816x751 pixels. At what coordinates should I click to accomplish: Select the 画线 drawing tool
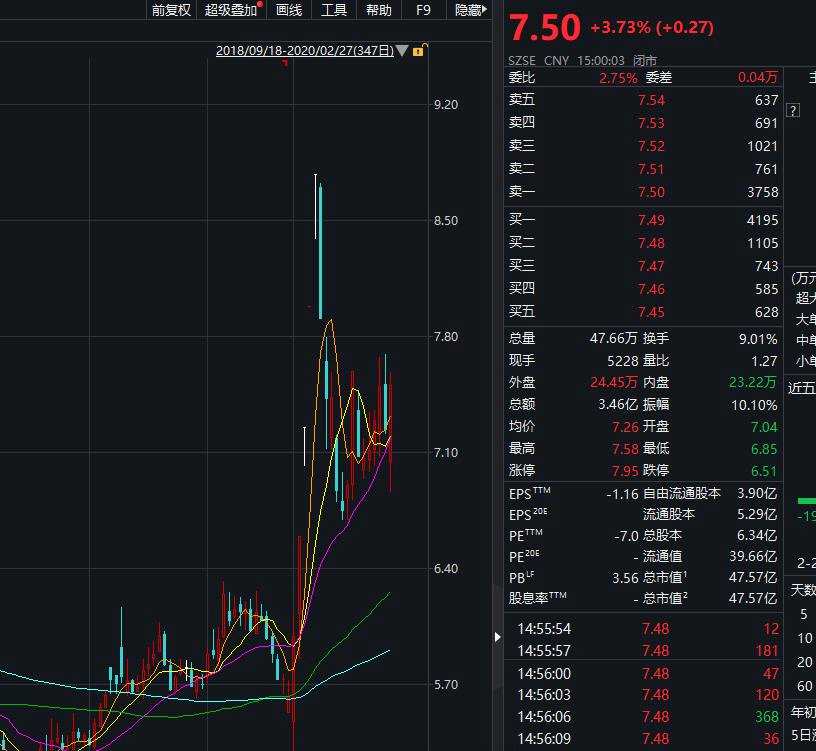(x=289, y=10)
